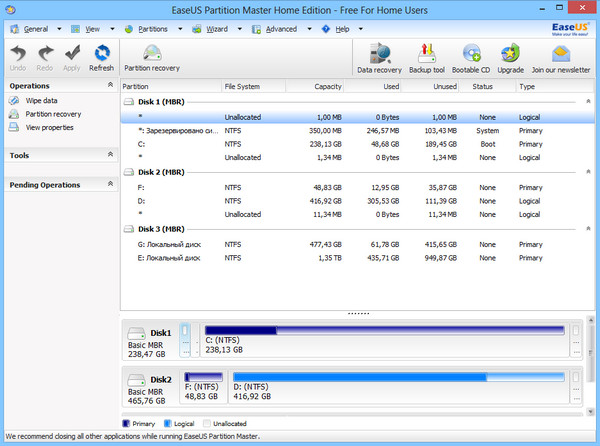Sort by the Status column header
The image size is (600, 446).
(488, 86)
